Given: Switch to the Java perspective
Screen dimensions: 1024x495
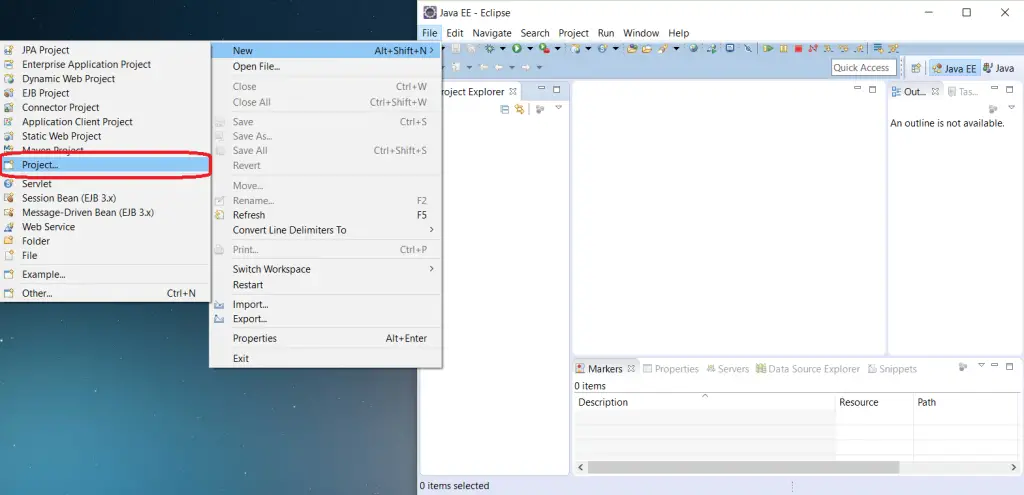Looking at the screenshot, I should (999, 68).
